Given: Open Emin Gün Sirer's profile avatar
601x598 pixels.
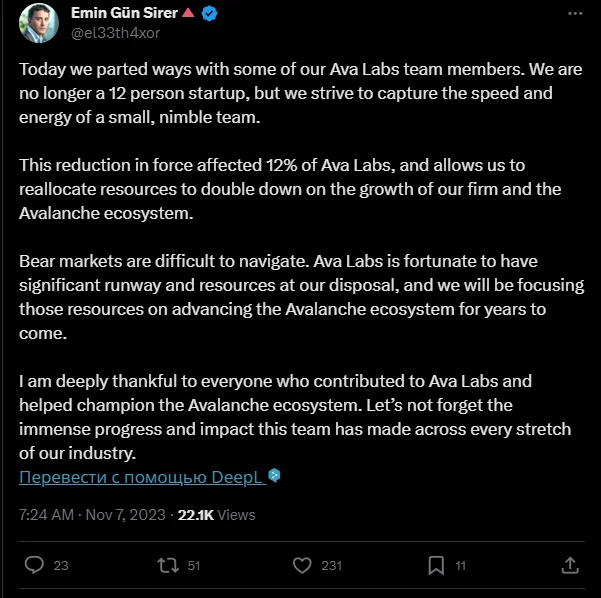Looking at the screenshot, I should 39,23.
